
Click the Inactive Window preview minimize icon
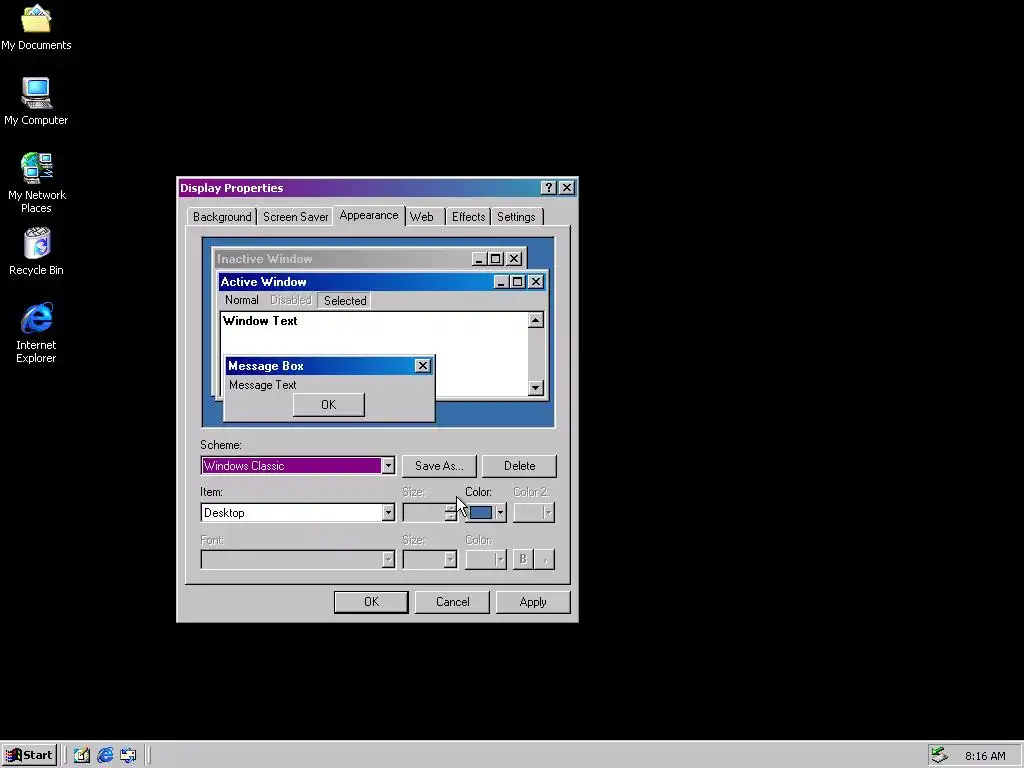(479, 259)
